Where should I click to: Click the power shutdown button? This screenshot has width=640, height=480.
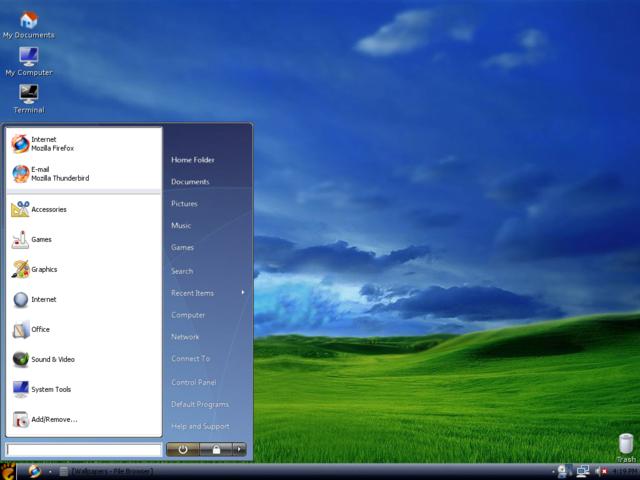click(x=183, y=449)
